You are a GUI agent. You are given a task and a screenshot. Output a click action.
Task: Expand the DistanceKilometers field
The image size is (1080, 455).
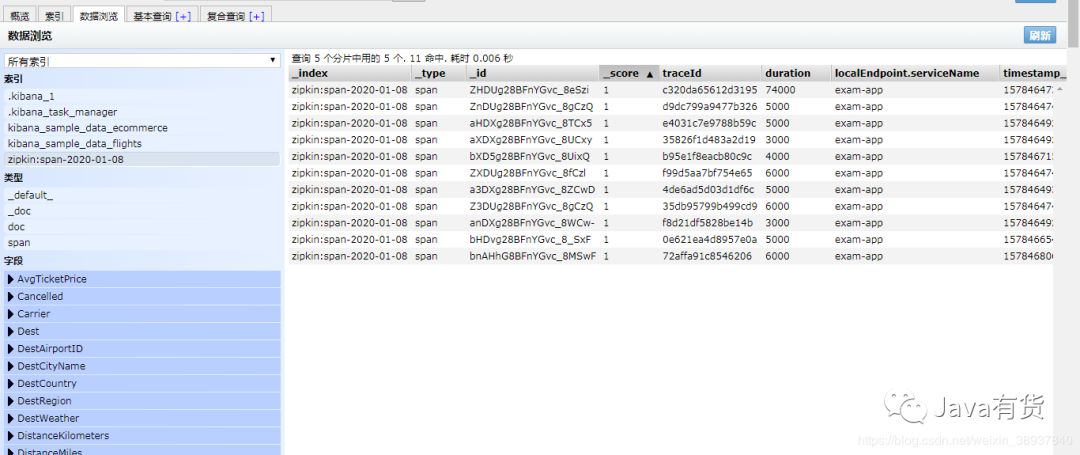(143, 436)
